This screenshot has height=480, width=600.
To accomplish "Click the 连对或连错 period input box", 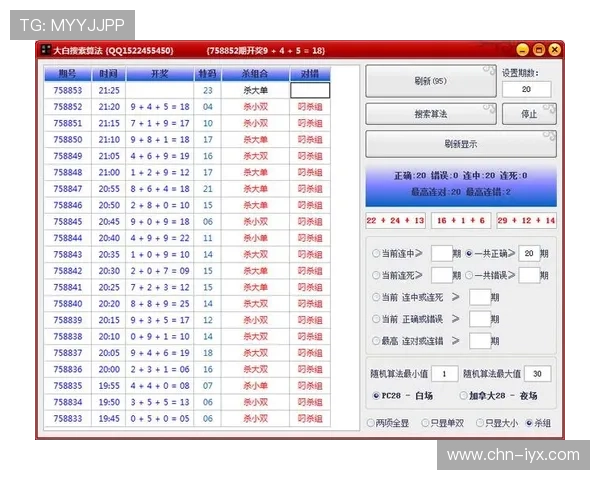I will 480,341.
